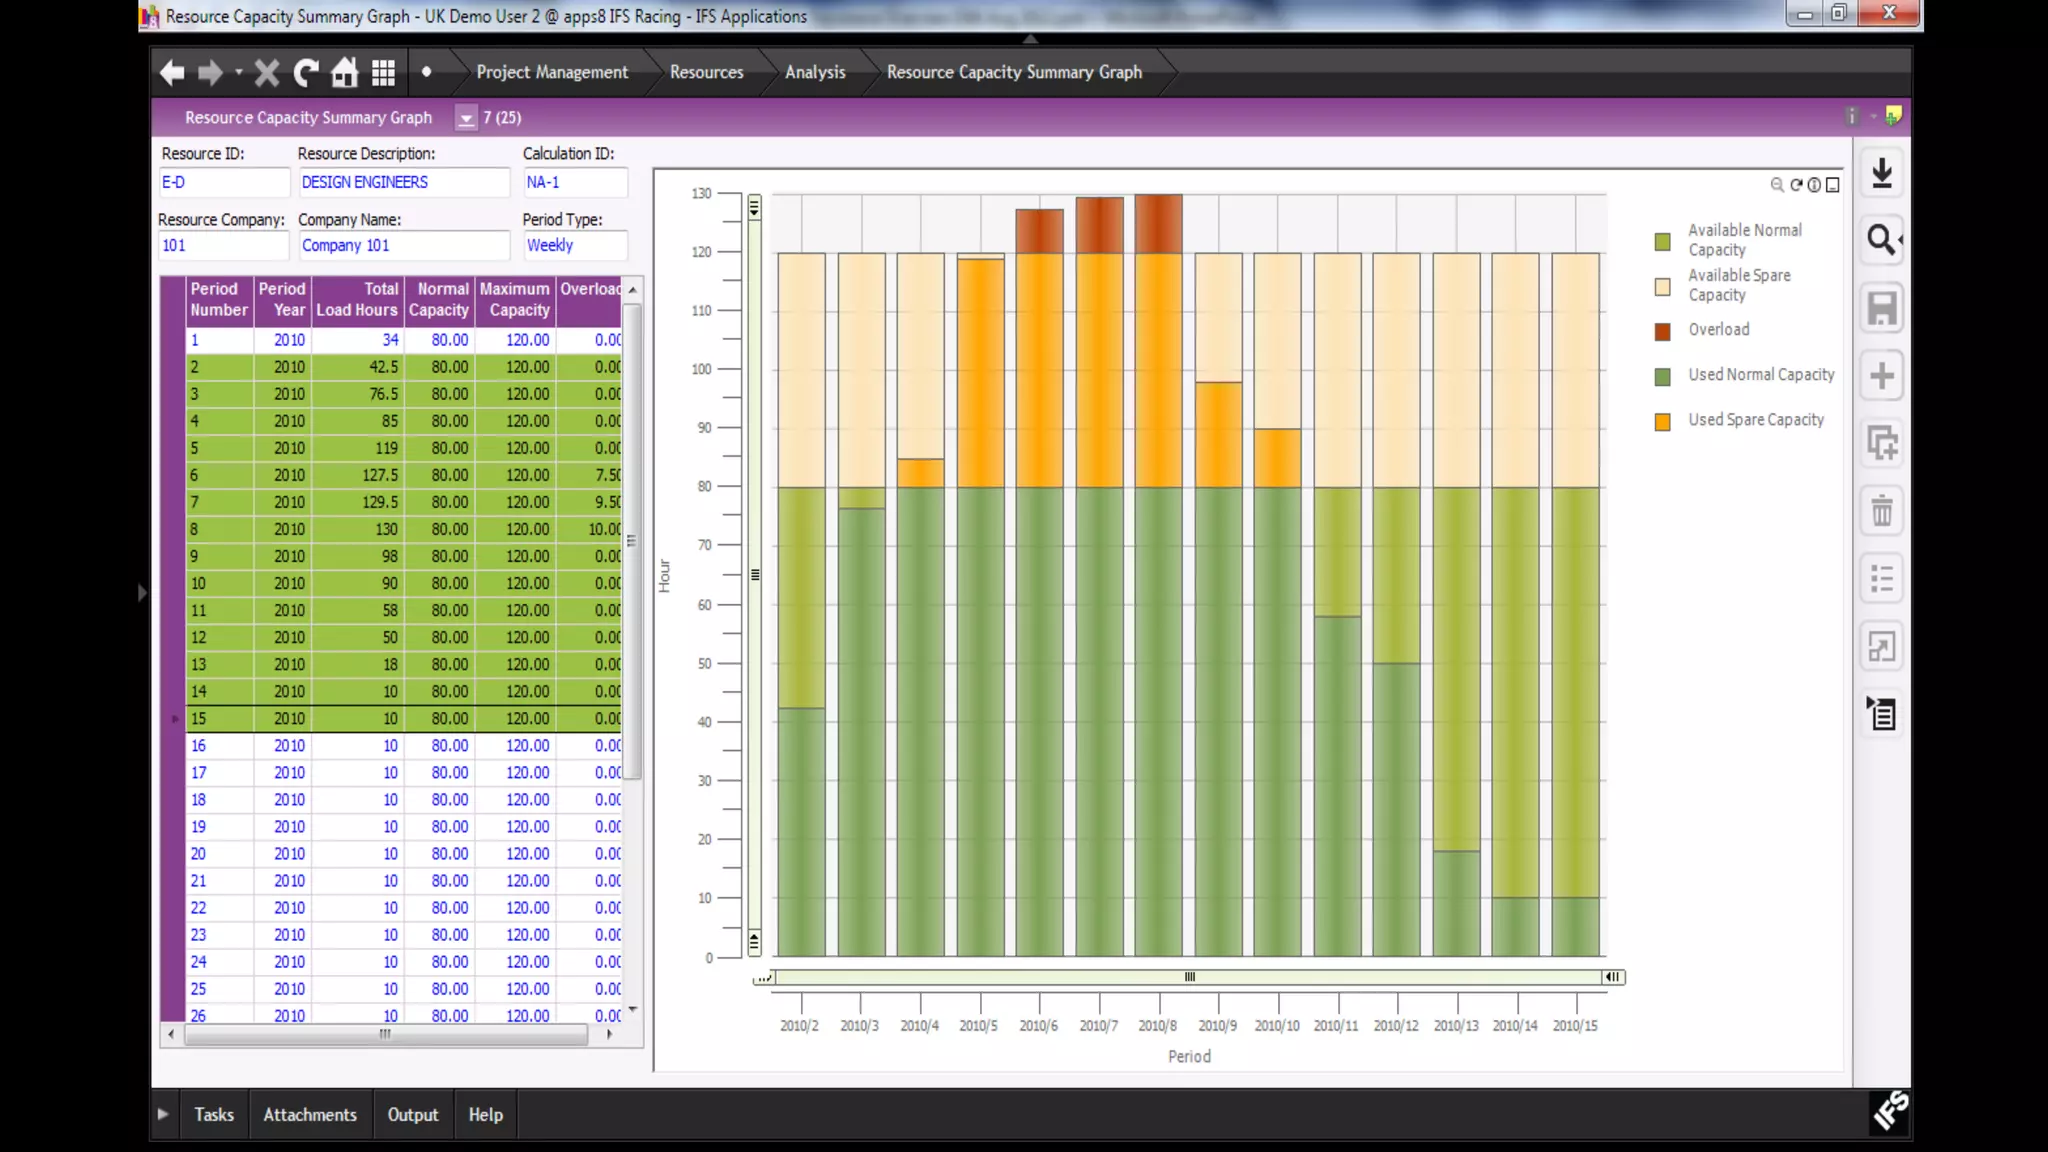Open the grid navigator icon
The width and height of the screenshot is (2048, 1152).
[x=384, y=72]
